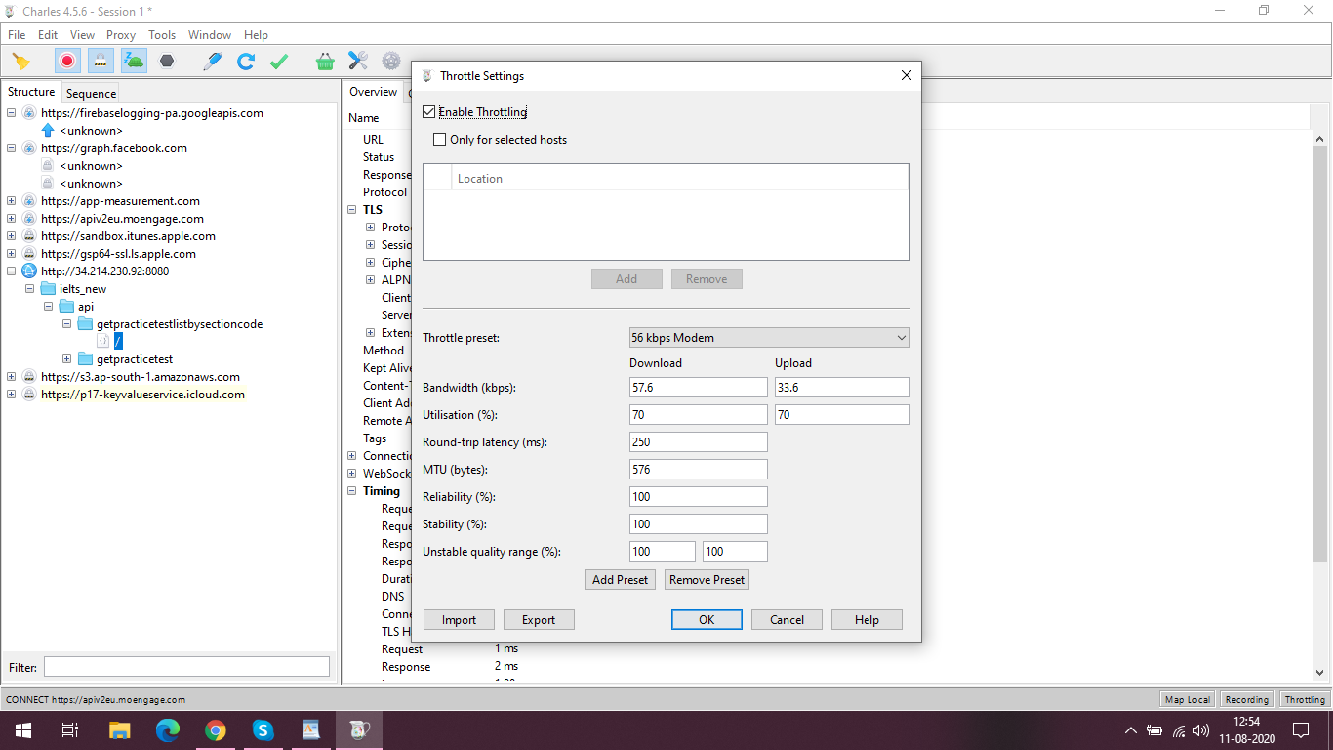
Task: Toggle the turtle Throttling icon in toolbar
Action: tap(134, 61)
